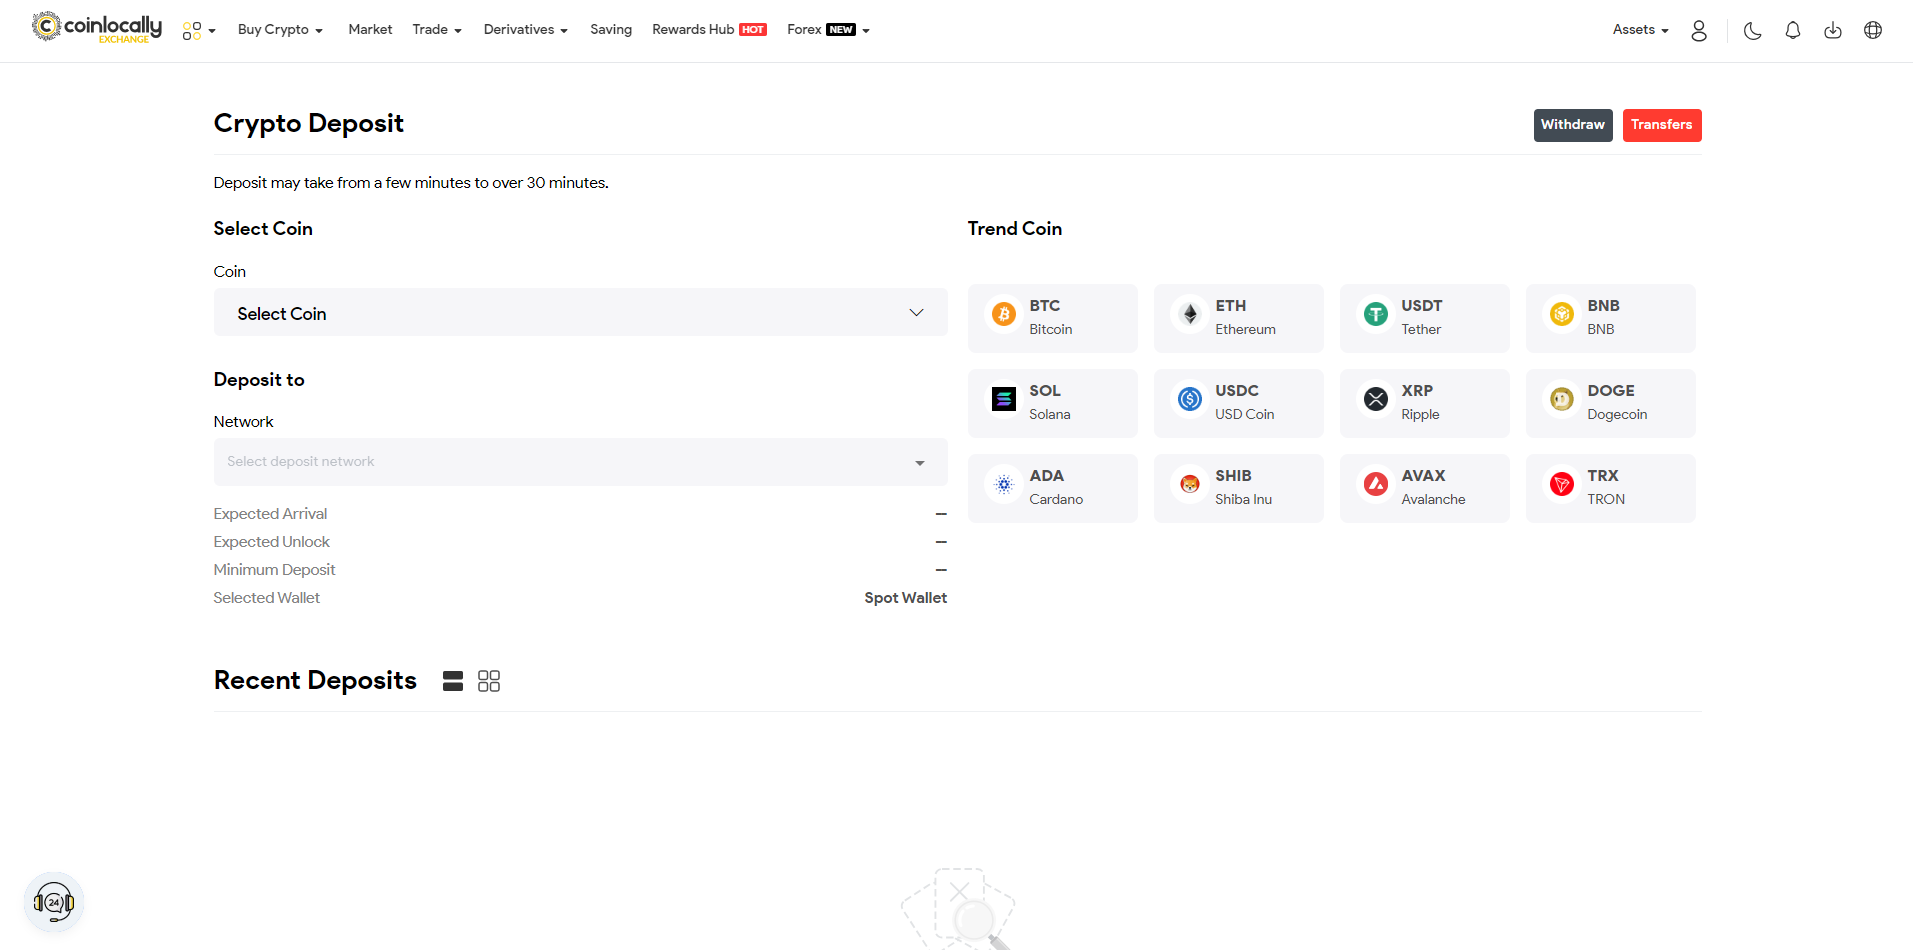This screenshot has width=1913, height=950.
Task: Select the Ripple XRP icon
Action: (x=1375, y=400)
